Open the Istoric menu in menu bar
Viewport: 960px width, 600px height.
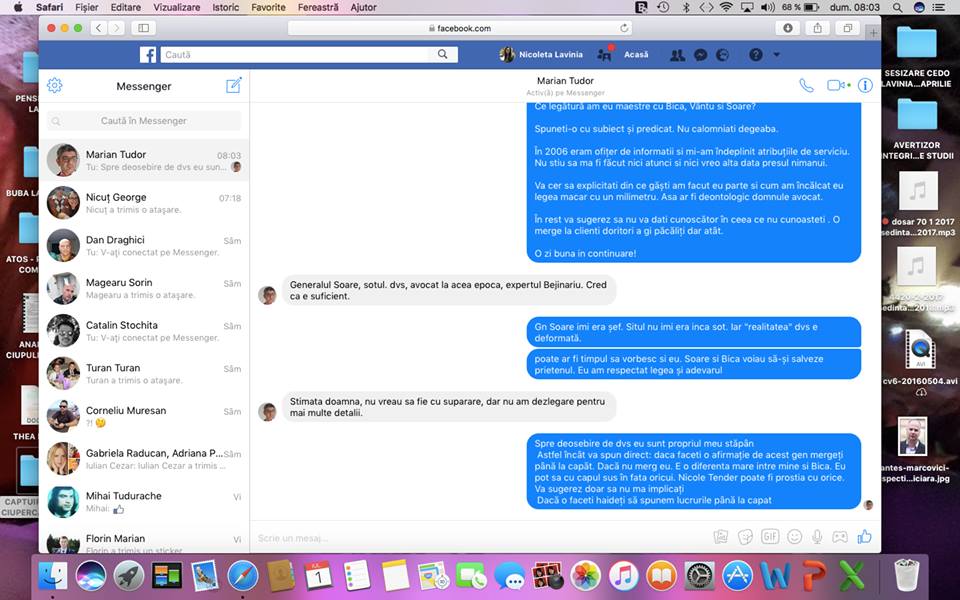pos(225,7)
